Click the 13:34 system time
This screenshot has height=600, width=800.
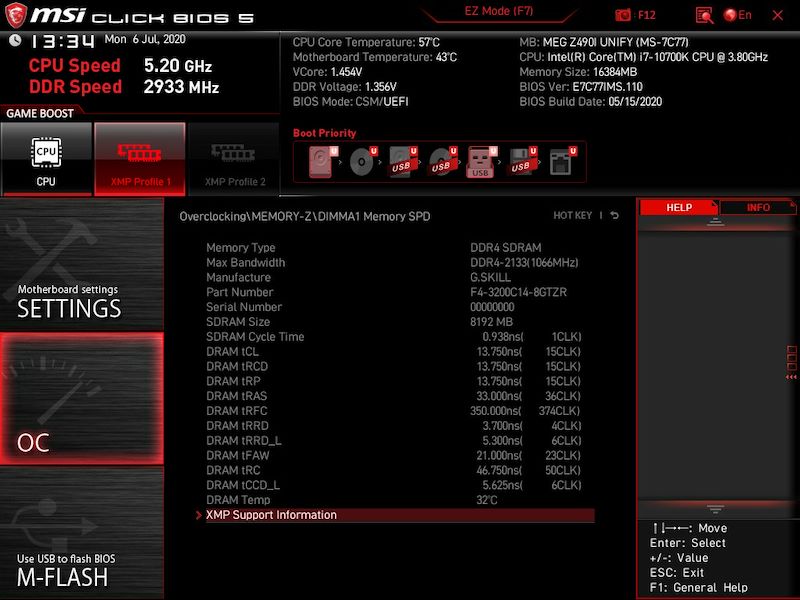tap(62, 40)
